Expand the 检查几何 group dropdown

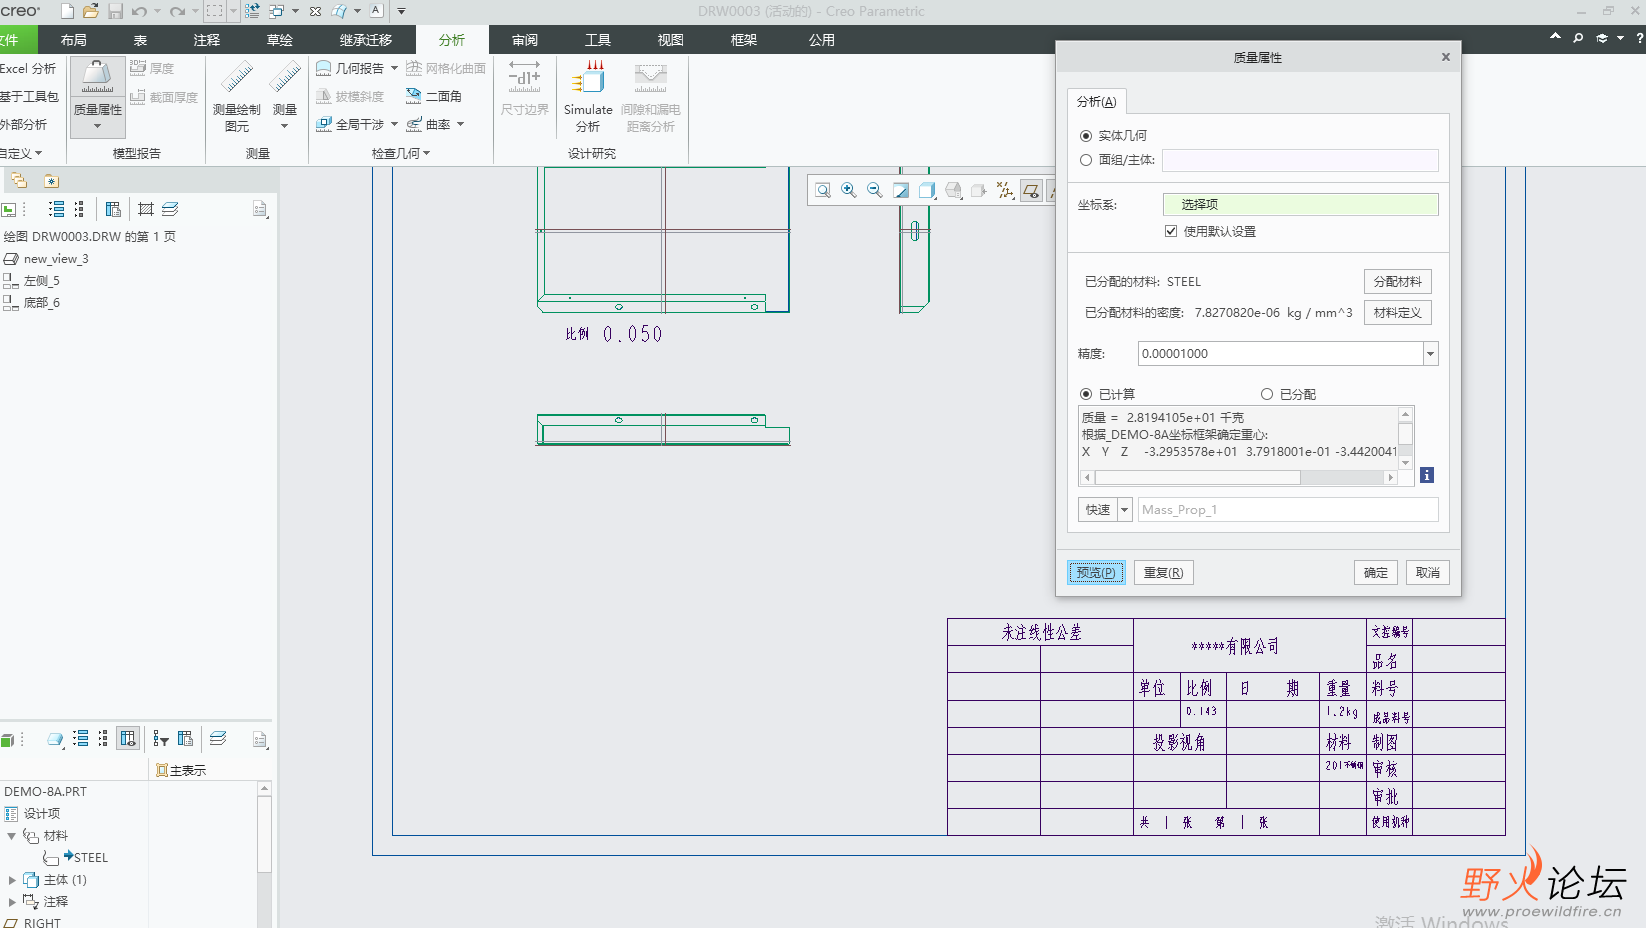(401, 153)
